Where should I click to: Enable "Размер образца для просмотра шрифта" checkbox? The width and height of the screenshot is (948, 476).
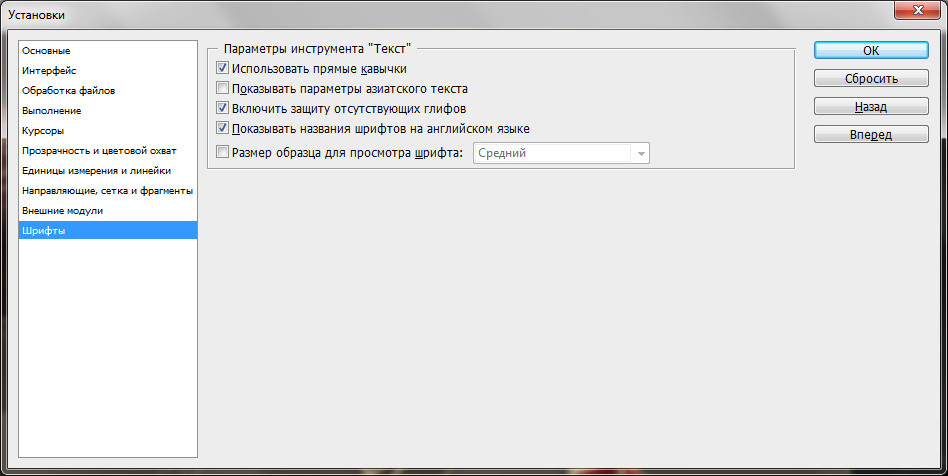222,152
